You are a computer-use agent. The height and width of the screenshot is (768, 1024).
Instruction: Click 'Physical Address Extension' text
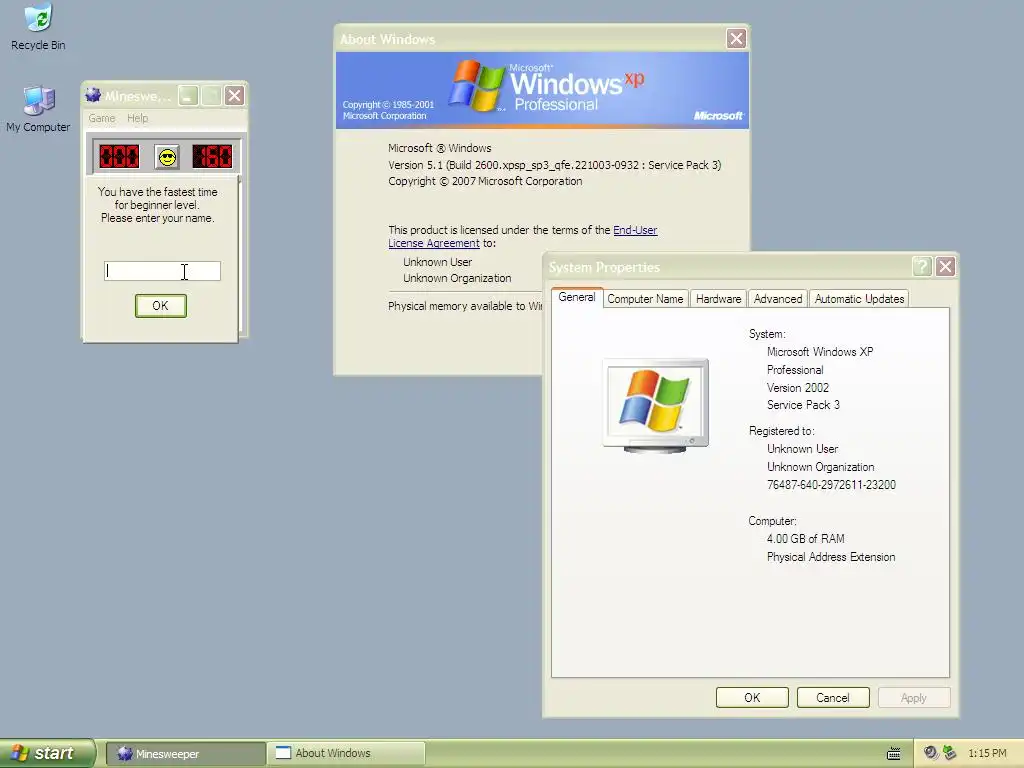(x=831, y=557)
